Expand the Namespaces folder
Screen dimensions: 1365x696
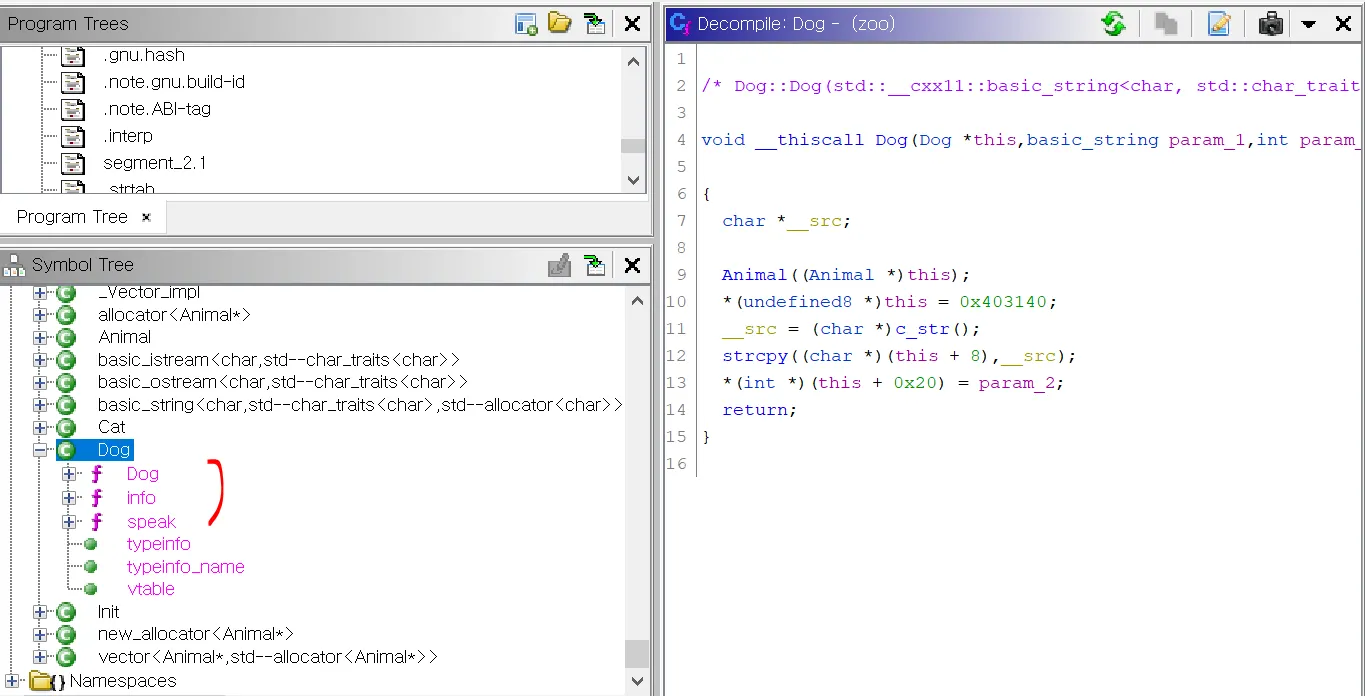click(12, 681)
